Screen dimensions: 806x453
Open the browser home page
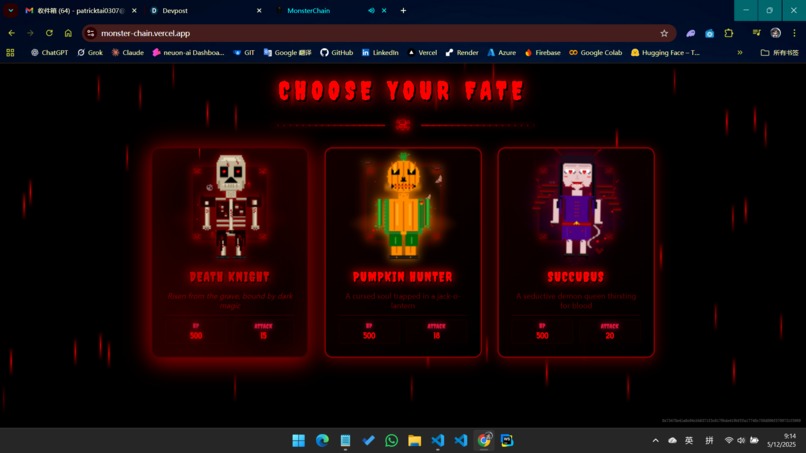pyautogui.click(x=68, y=33)
